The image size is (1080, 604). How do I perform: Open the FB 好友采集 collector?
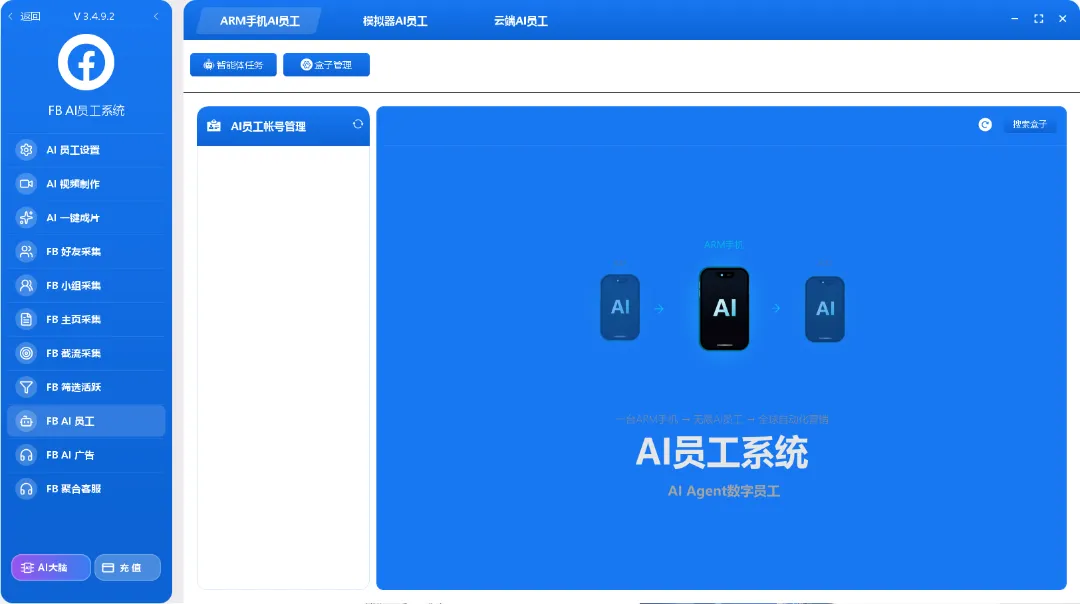85,251
